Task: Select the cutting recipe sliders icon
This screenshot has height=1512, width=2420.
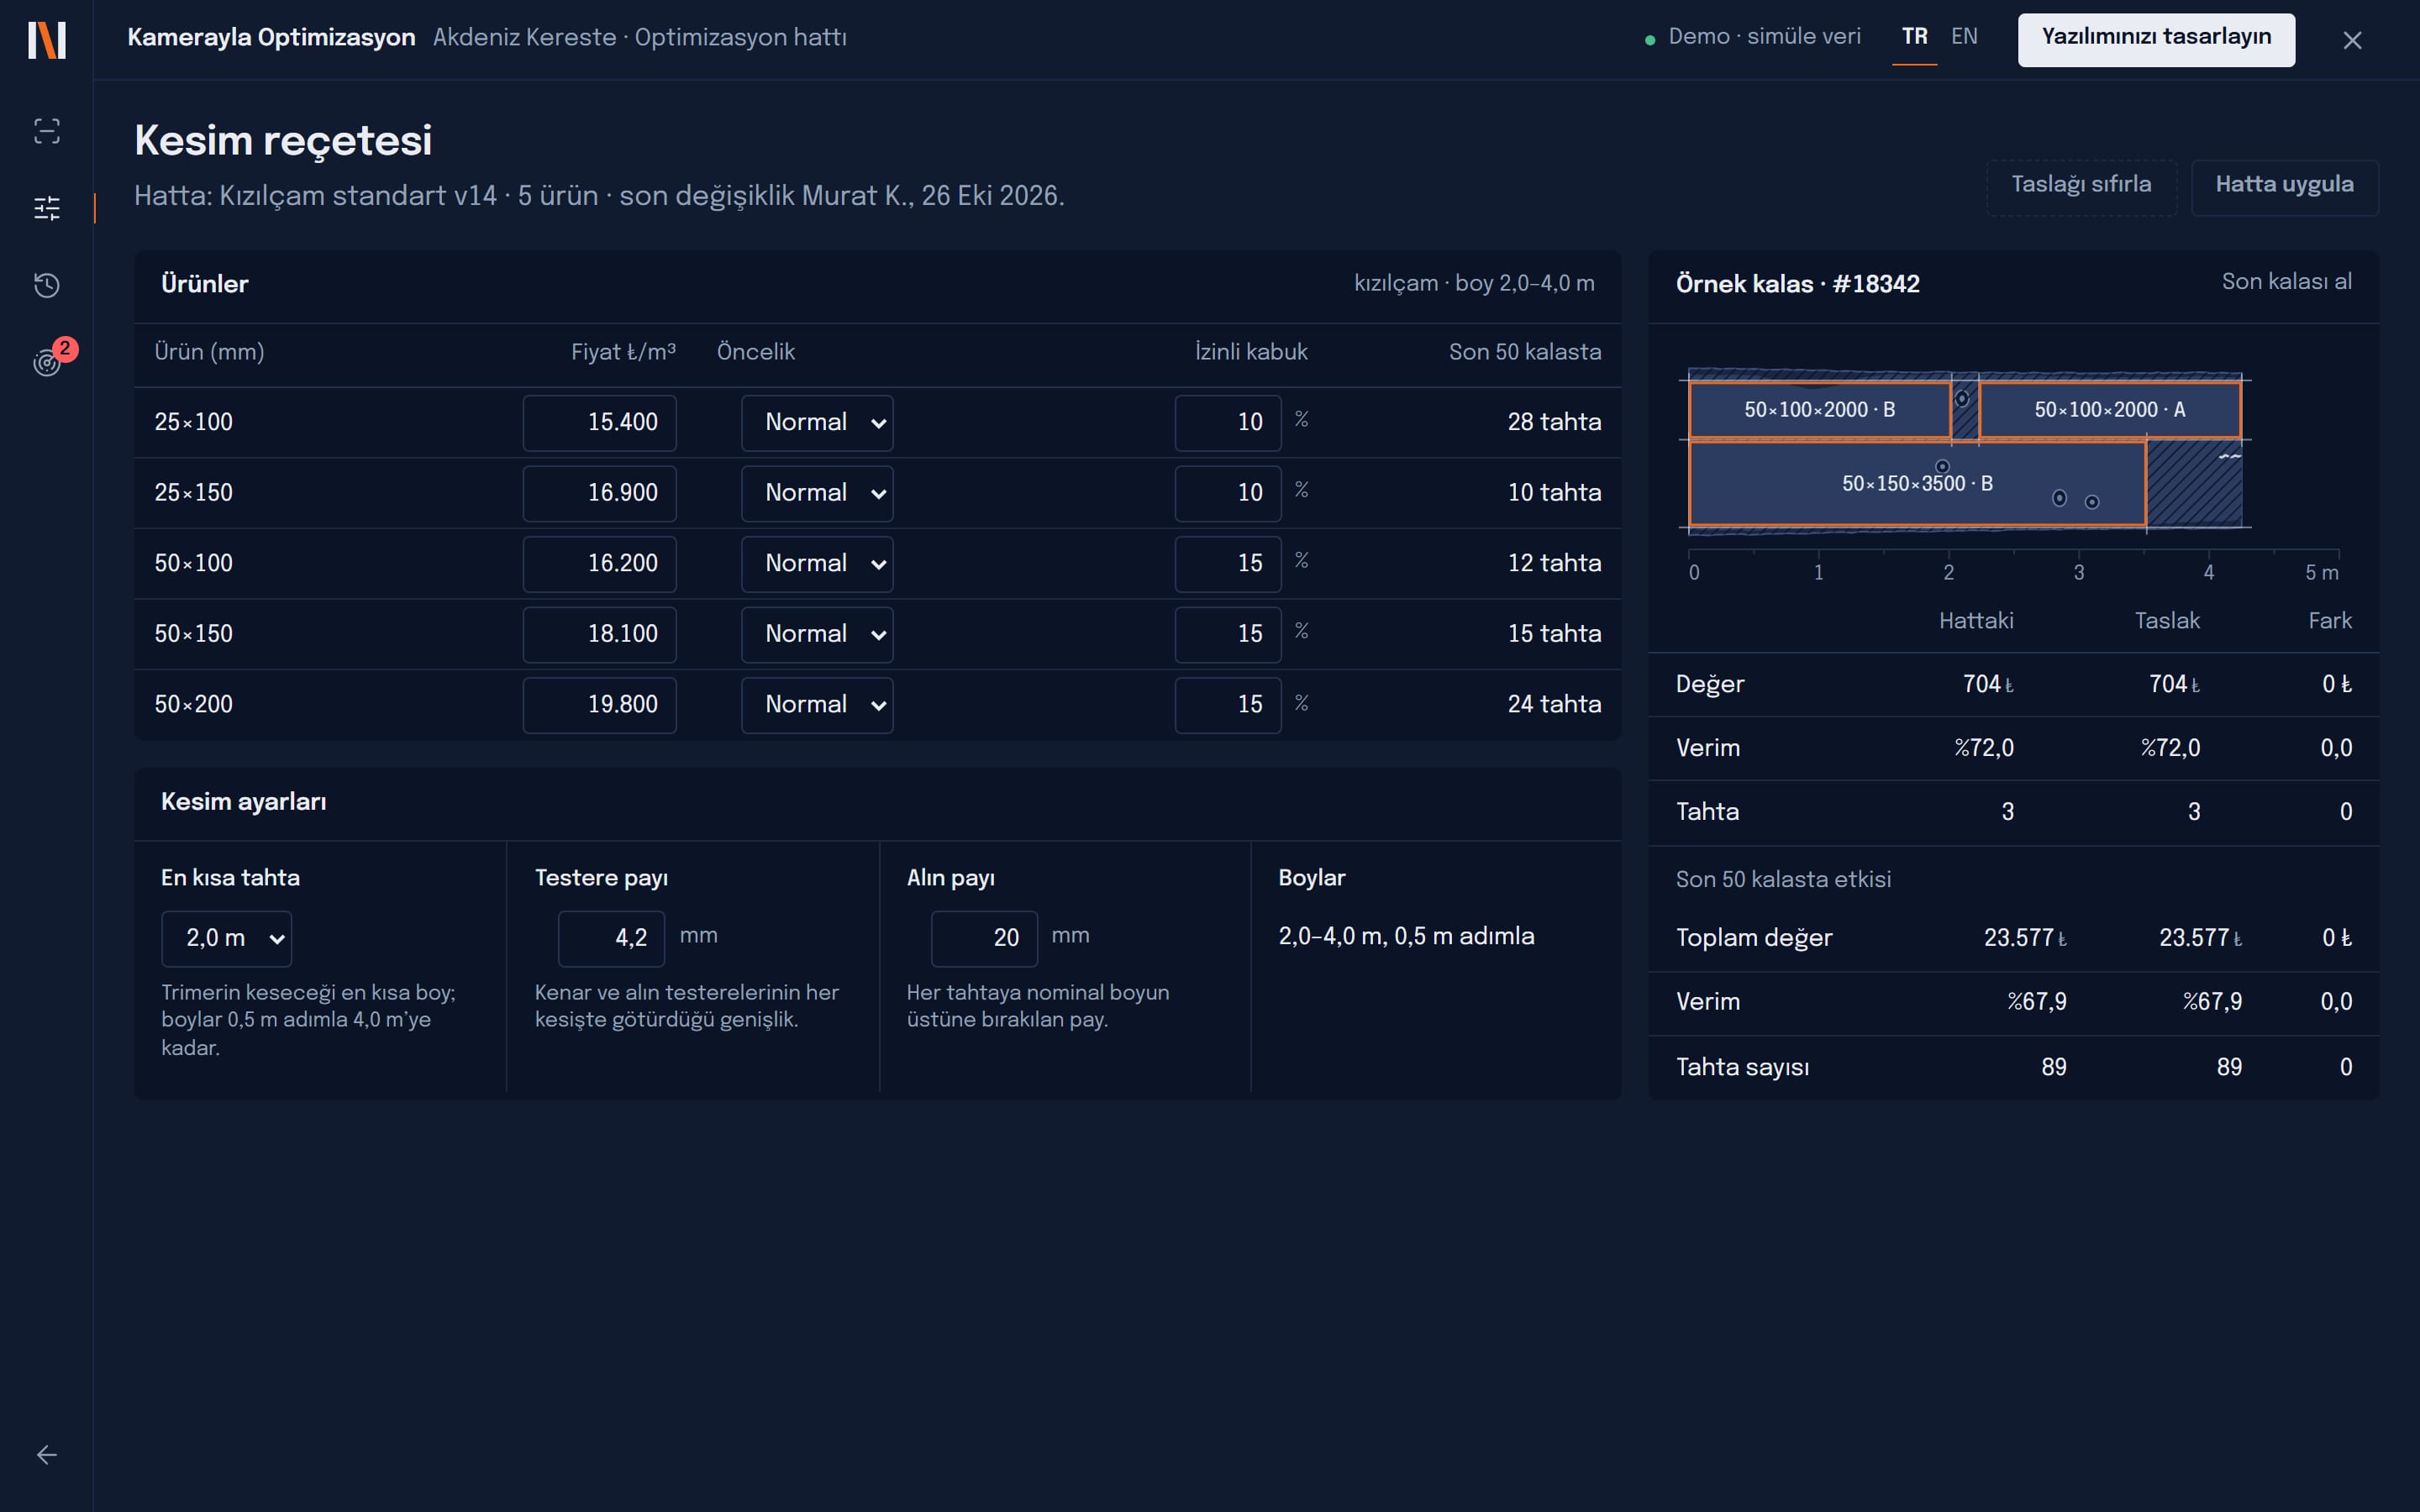Action: coord(47,208)
